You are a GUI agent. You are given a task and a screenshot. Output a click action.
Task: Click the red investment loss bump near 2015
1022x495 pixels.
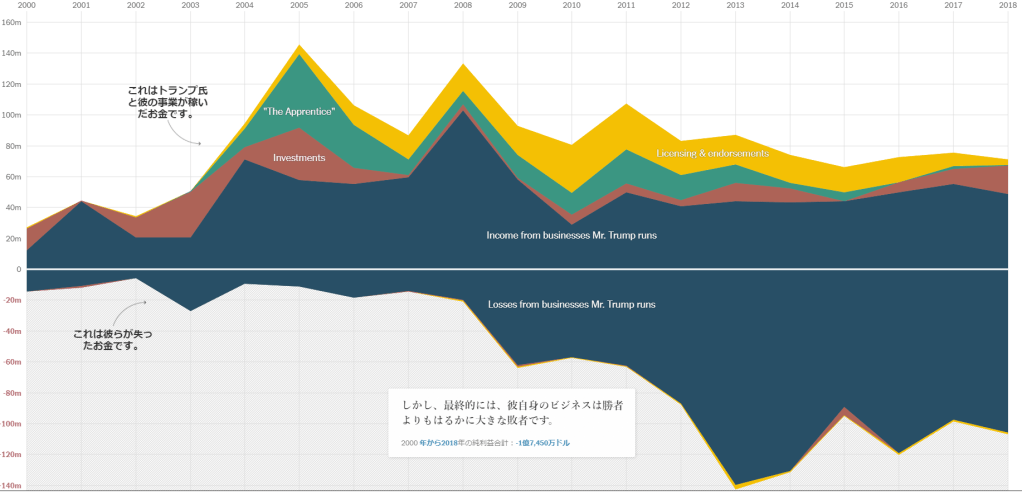click(845, 411)
